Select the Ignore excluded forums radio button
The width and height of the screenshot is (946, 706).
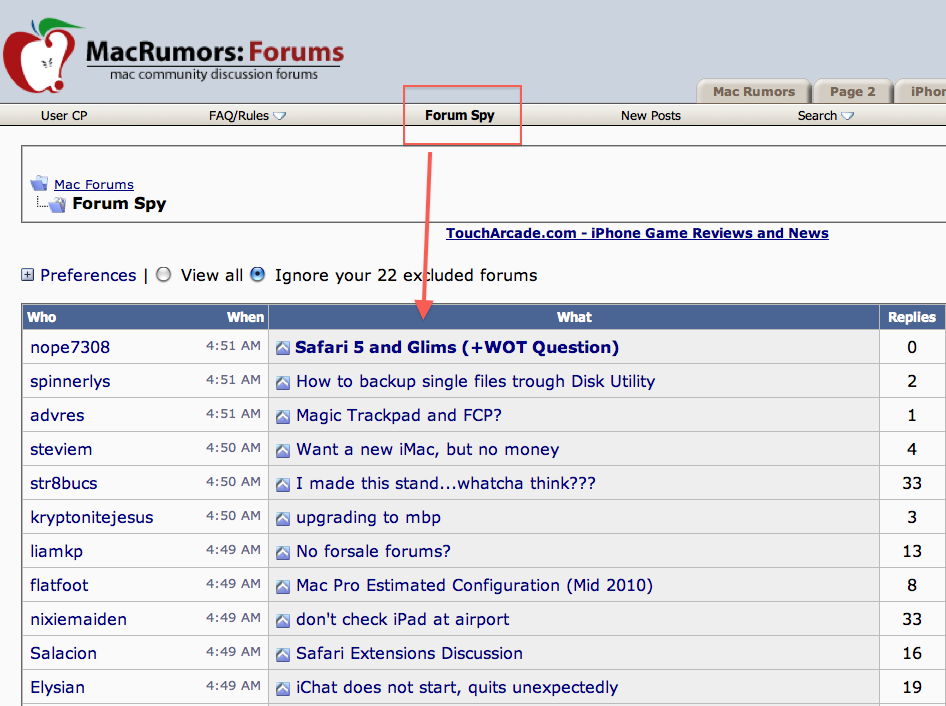pyautogui.click(x=258, y=275)
